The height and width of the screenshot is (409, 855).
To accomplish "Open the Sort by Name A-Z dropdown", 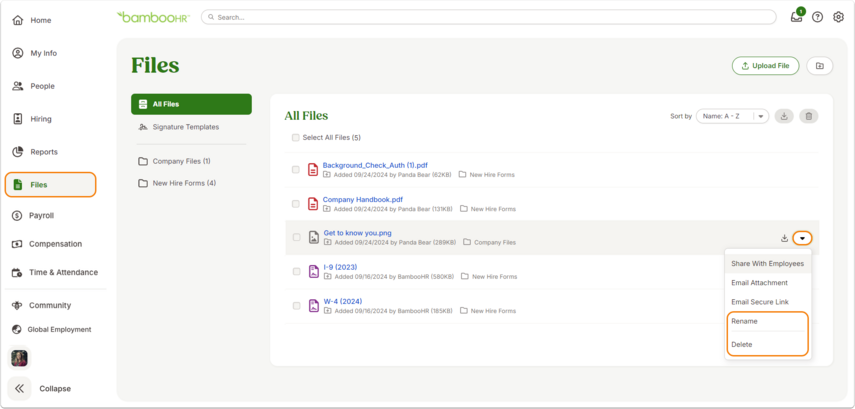I will (x=732, y=116).
